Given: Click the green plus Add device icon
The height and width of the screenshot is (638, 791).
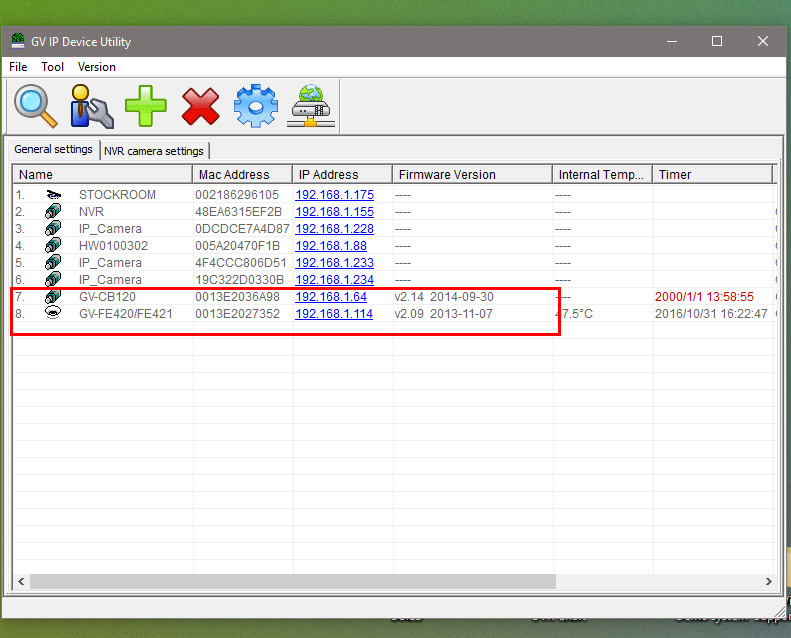Looking at the screenshot, I should click(146, 106).
